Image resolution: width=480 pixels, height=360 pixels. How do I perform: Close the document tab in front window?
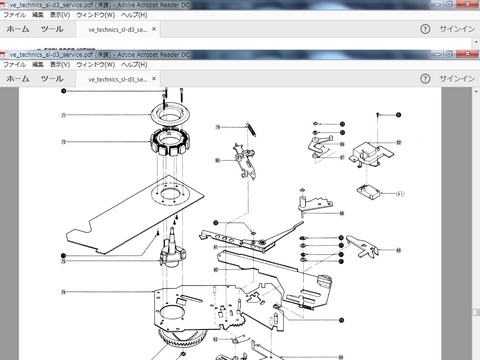point(154,79)
